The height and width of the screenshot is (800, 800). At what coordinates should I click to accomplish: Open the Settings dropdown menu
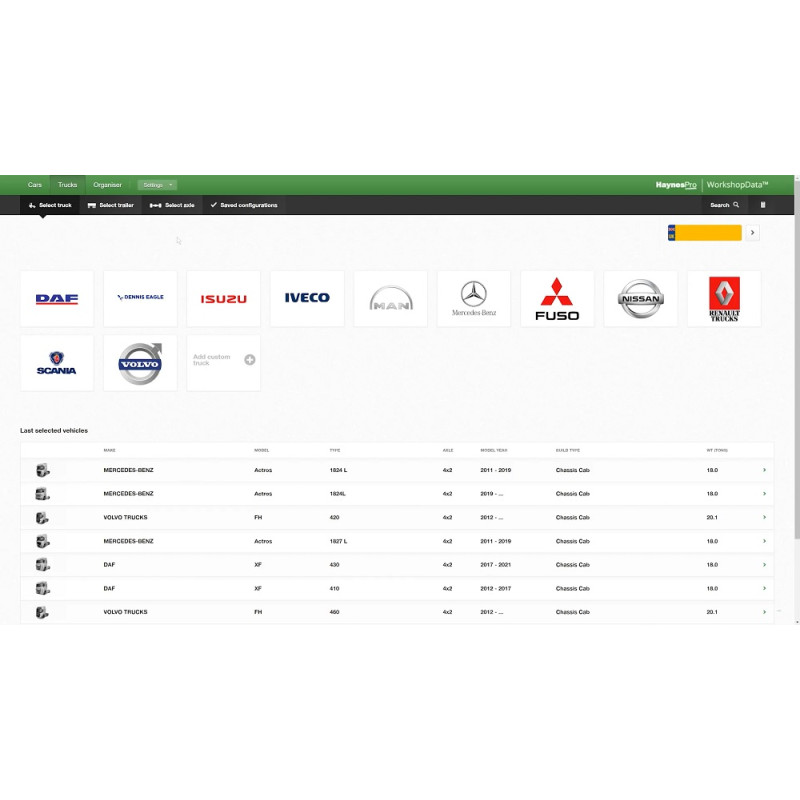pos(157,184)
